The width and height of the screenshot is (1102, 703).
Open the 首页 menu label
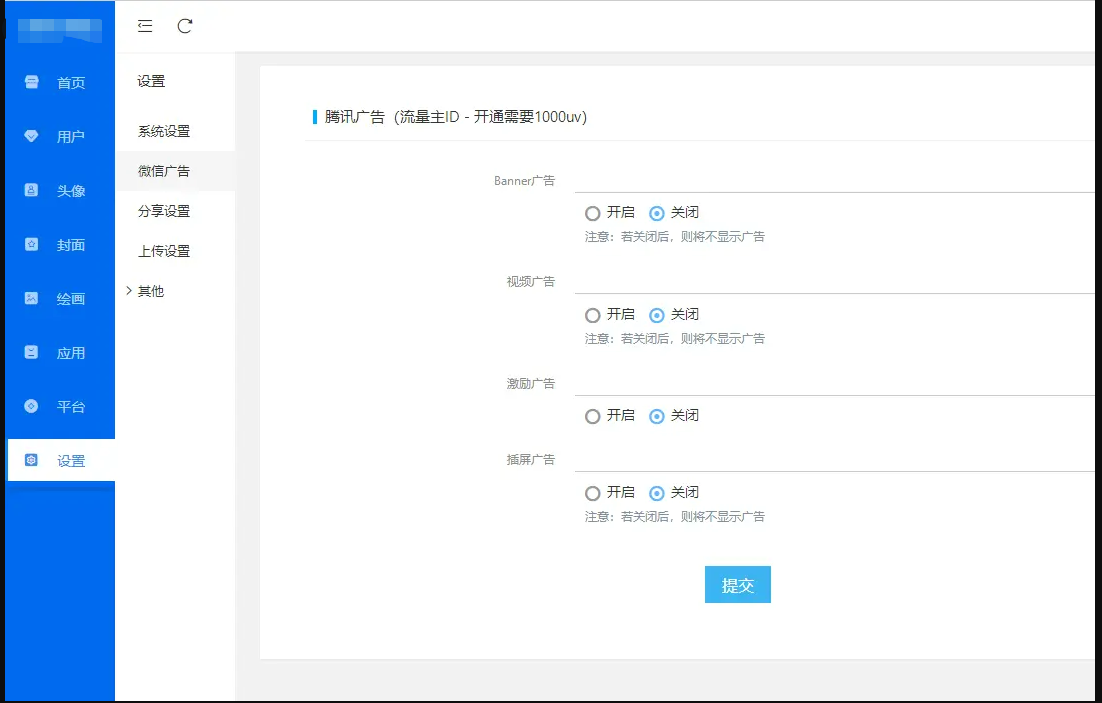71,83
